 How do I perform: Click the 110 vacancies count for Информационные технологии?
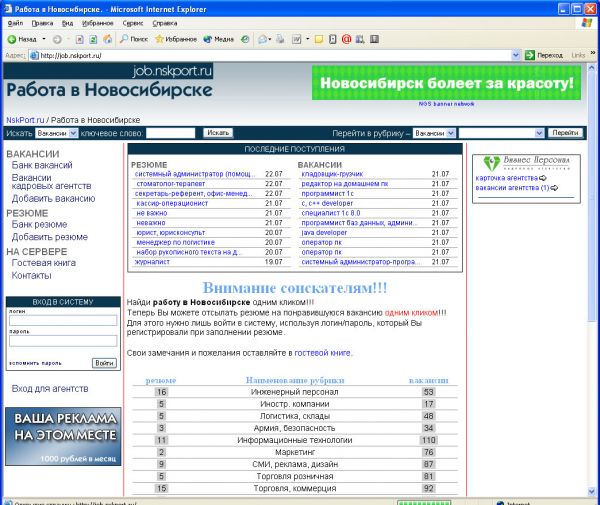429,440
